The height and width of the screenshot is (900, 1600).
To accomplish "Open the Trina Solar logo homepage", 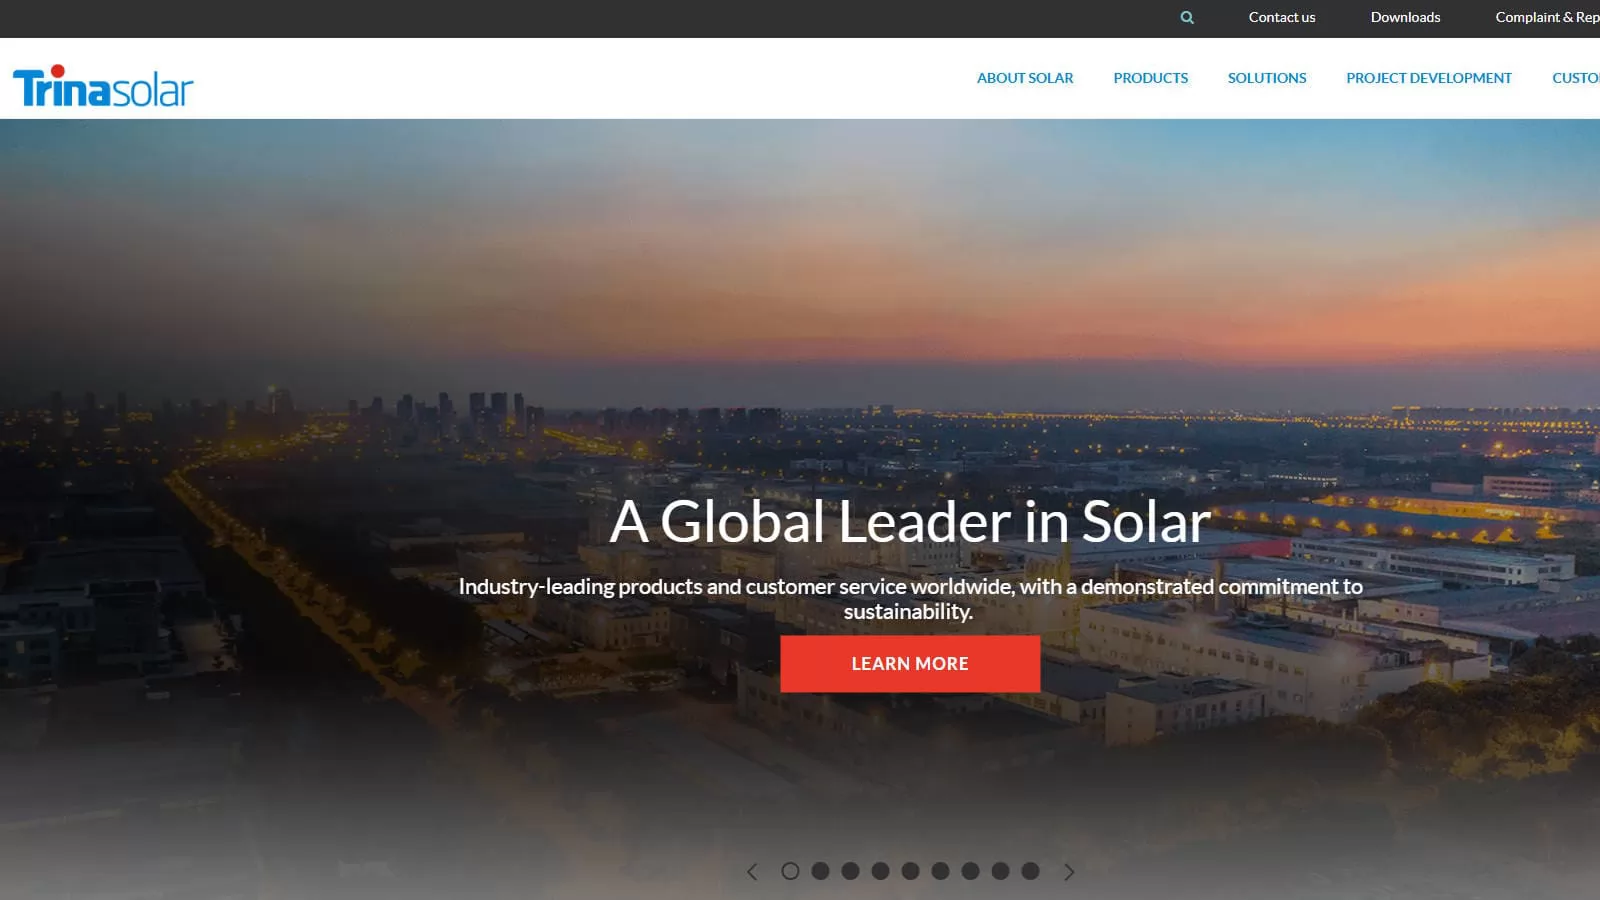I will (x=103, y=87).
